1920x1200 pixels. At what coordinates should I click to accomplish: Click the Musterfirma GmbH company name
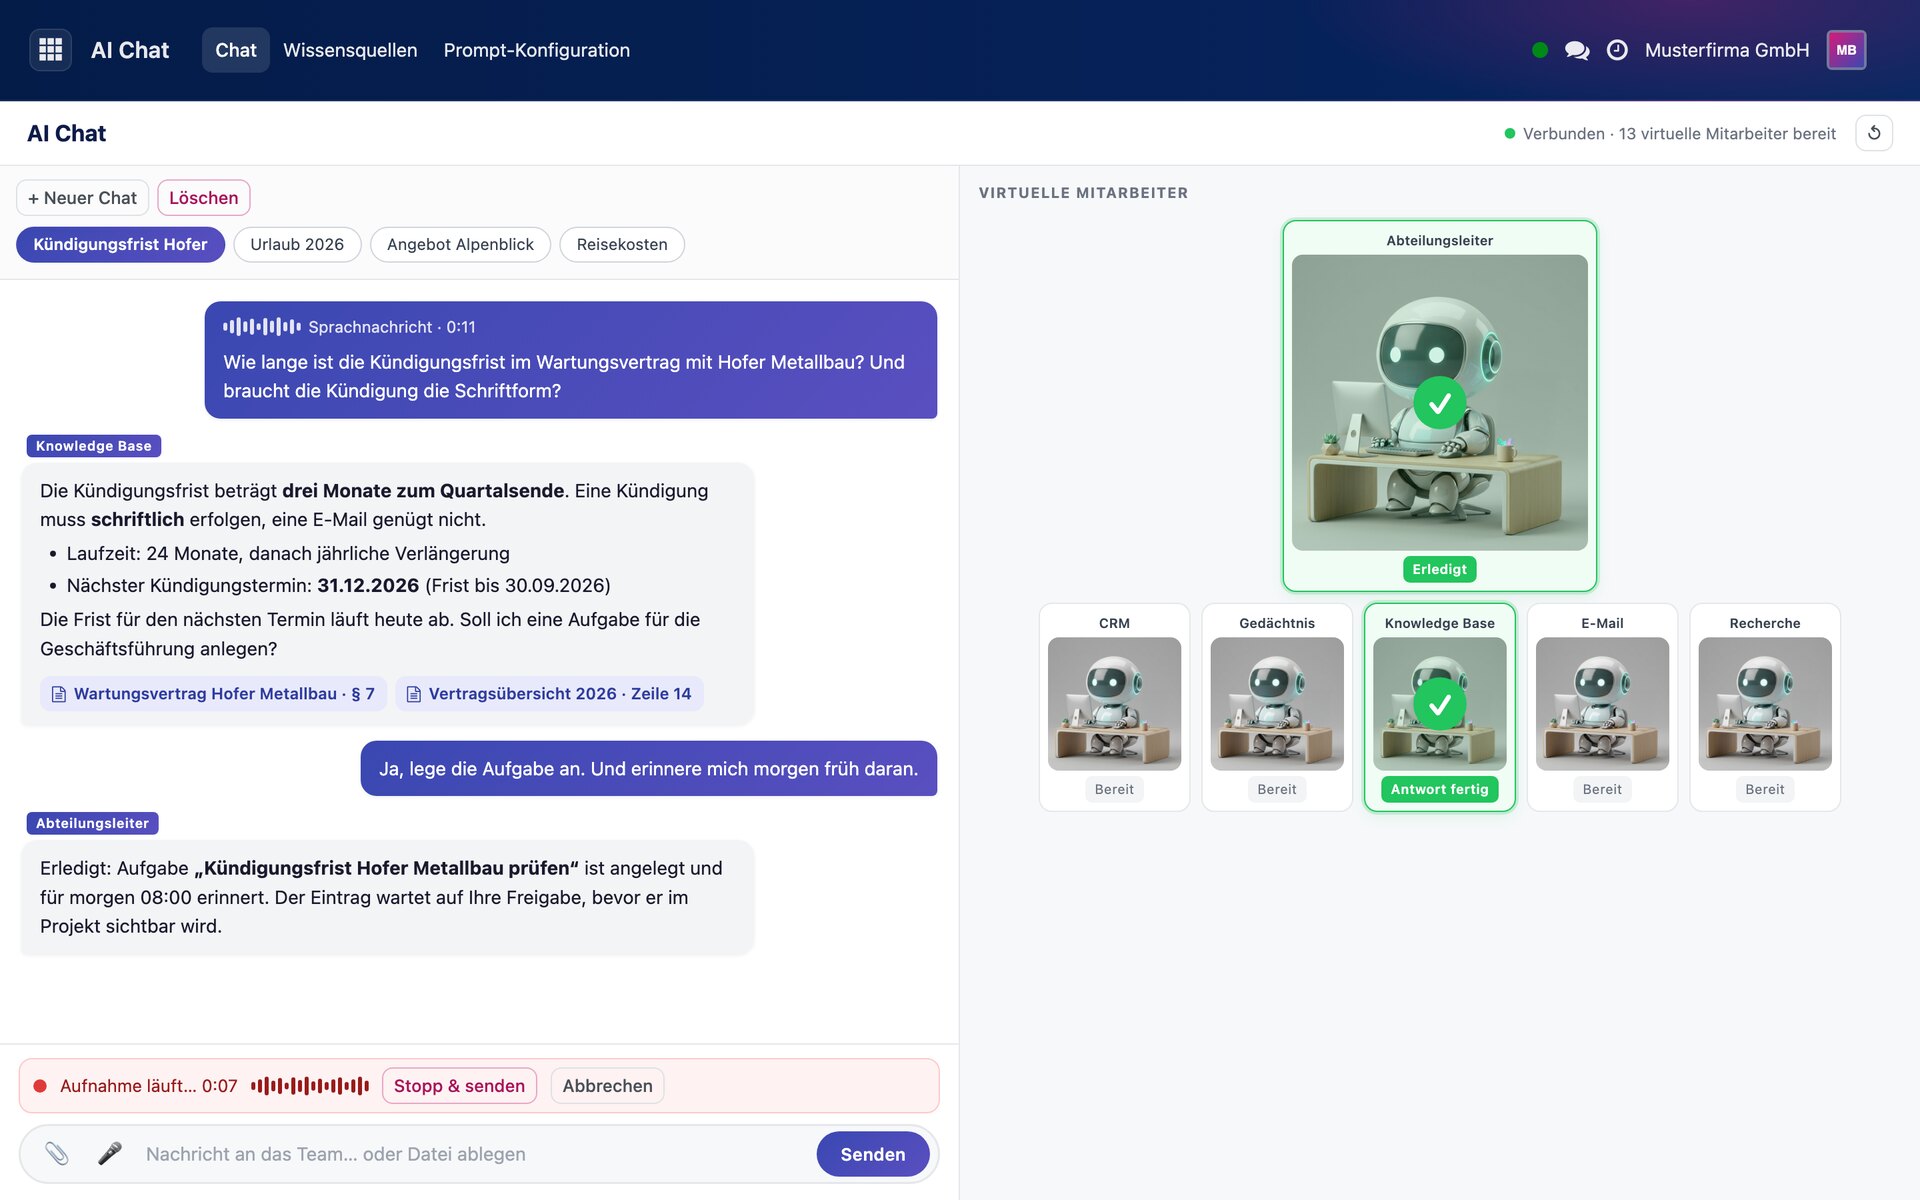[1727, 50]
